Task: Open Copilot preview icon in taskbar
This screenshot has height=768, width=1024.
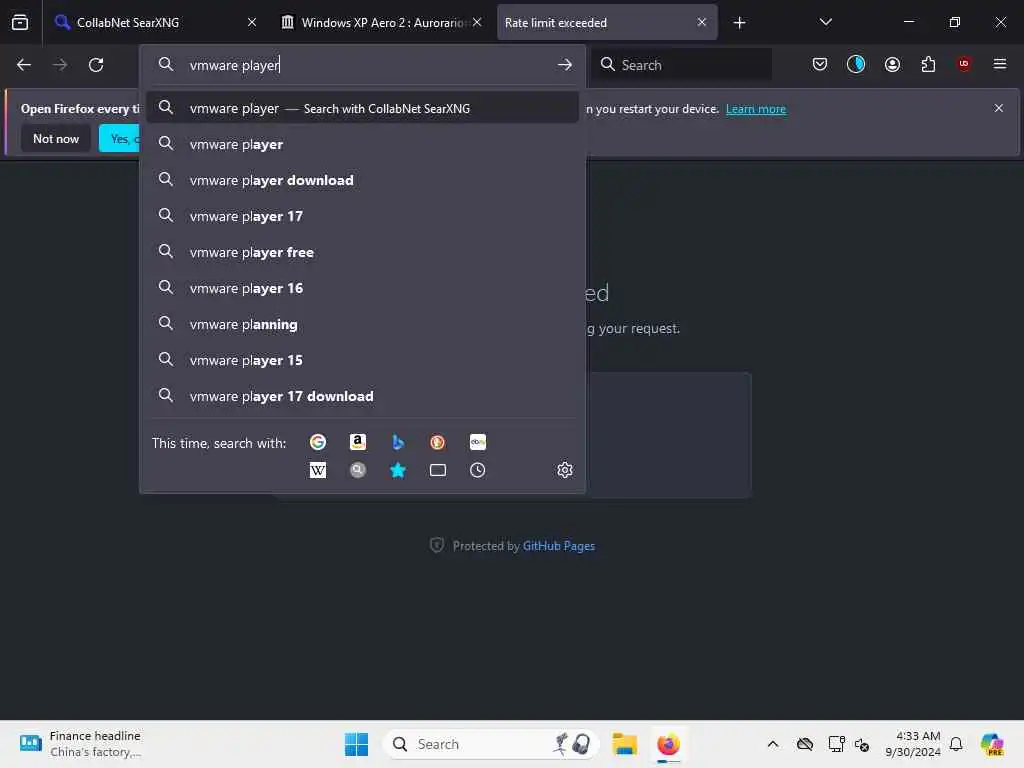Action: (992, 744)
